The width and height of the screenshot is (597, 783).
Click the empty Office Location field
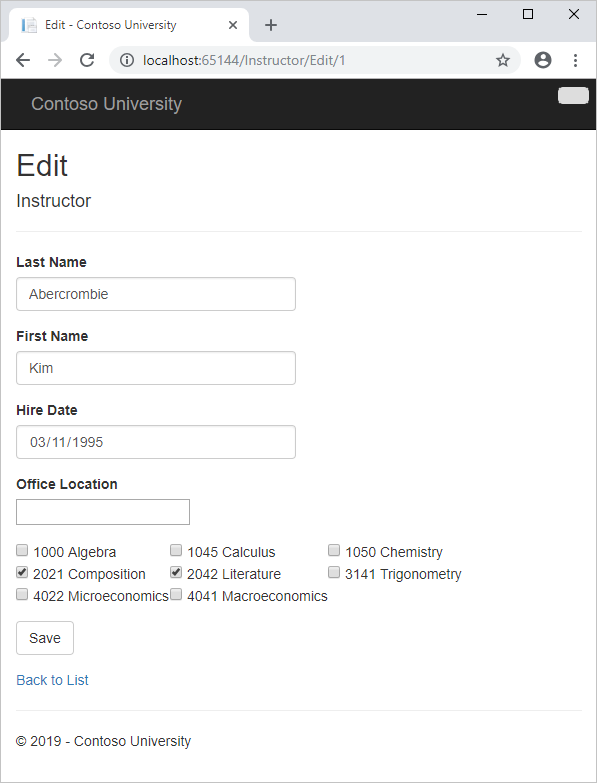click(103, 512)
